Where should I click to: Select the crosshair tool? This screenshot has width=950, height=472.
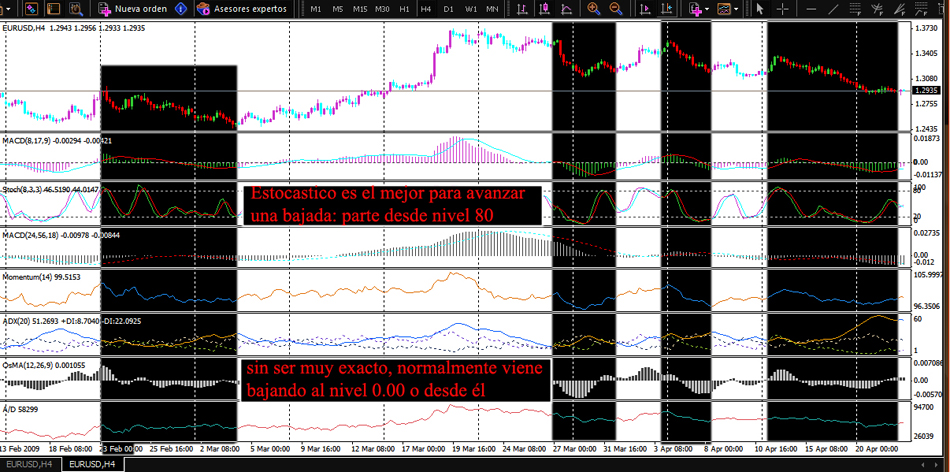[781, 8]
